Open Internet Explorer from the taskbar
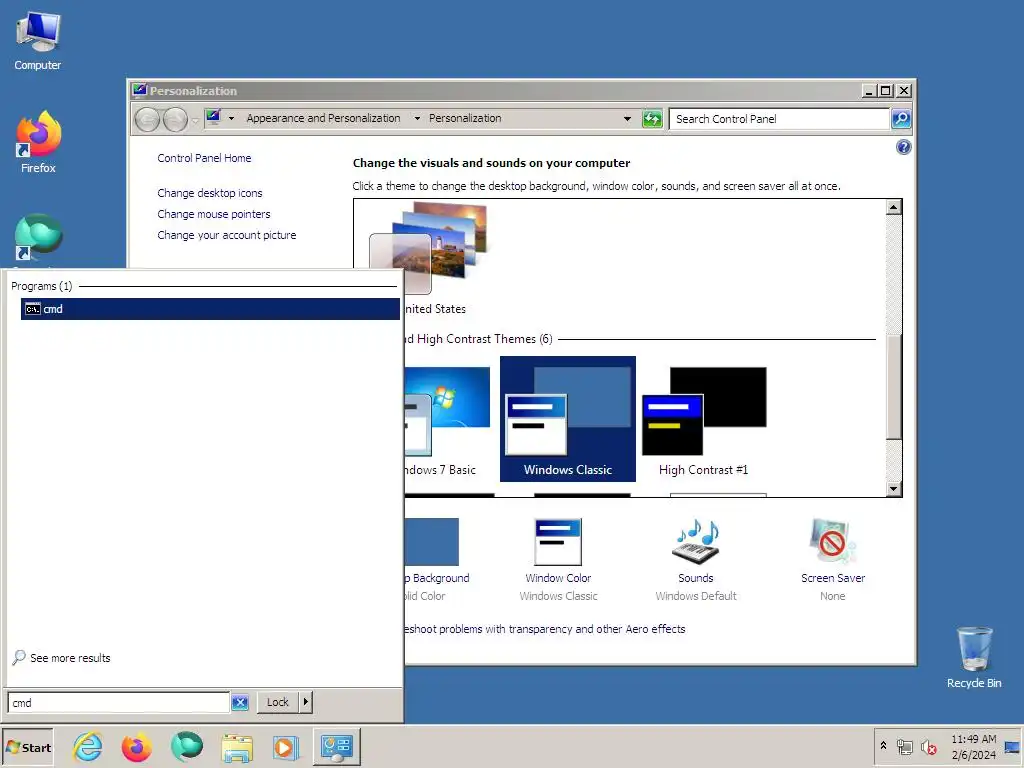Screen dimensions: 1024x768 [88, 747]
